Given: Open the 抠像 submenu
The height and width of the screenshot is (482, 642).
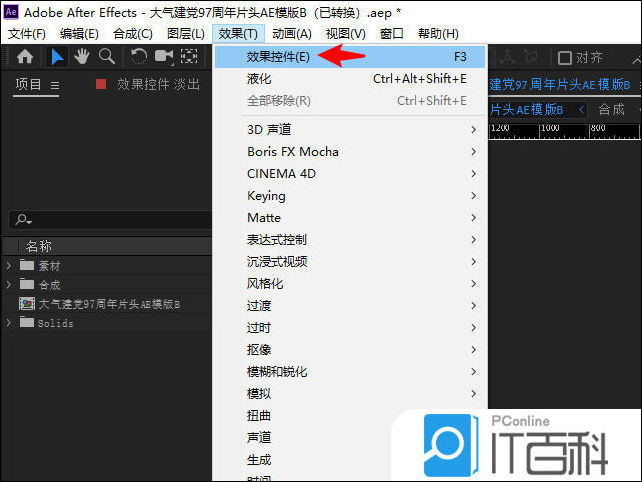Looking at the screenshot, I should [x=351, y=350].
